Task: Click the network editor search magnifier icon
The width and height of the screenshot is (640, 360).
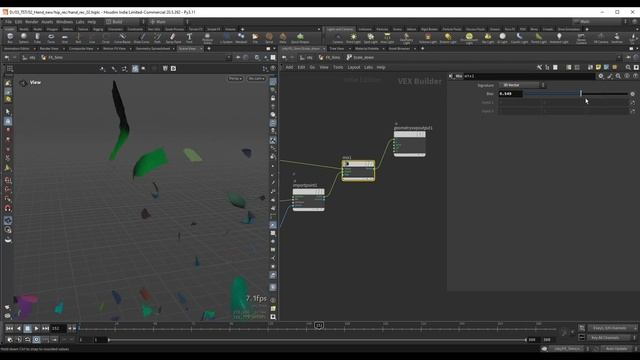Action: (x=628, y=67)
